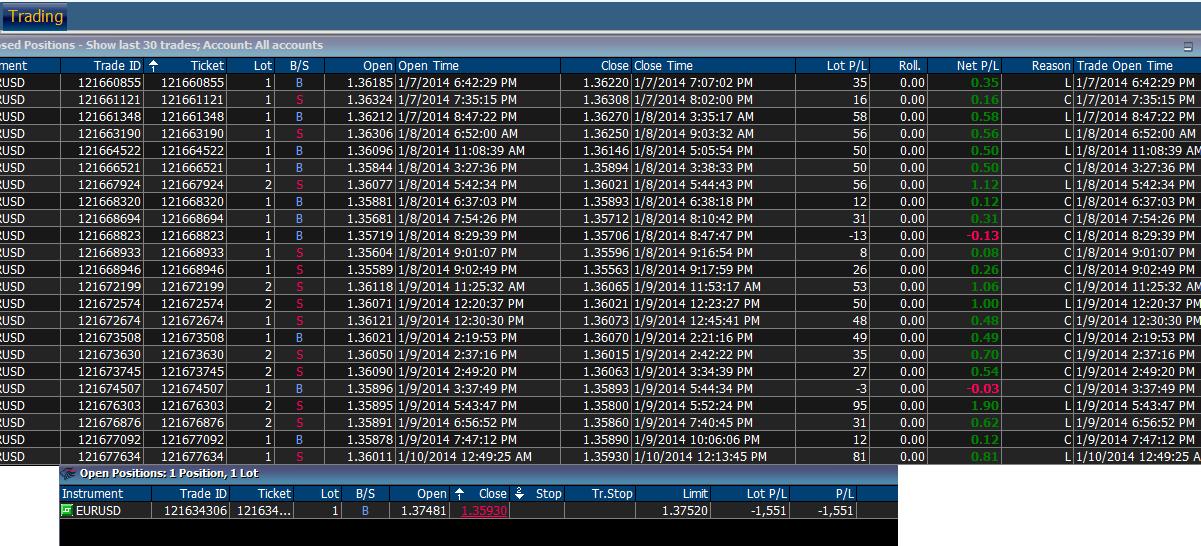Screen dimensions: 1201x546
Task: Select the EURUSD open position instrument cell
Action: tap(105, 510)
